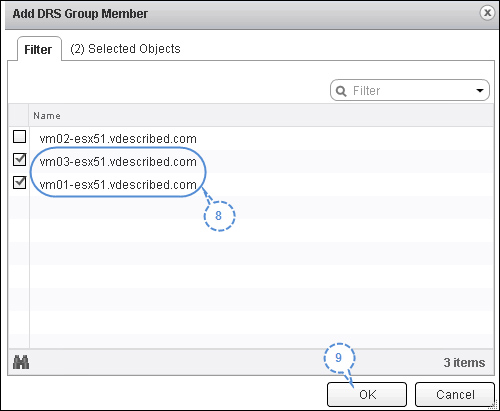The width and height of the screenshot is (500, 411).
Task: Click the 3 items count label
Action: coord(464,362)
